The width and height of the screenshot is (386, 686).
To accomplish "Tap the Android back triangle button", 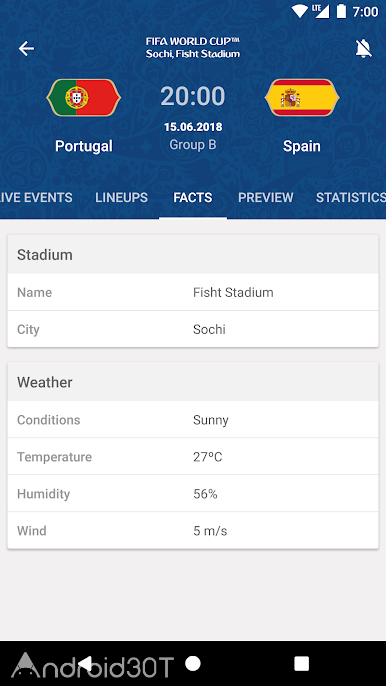I will 85,663.
